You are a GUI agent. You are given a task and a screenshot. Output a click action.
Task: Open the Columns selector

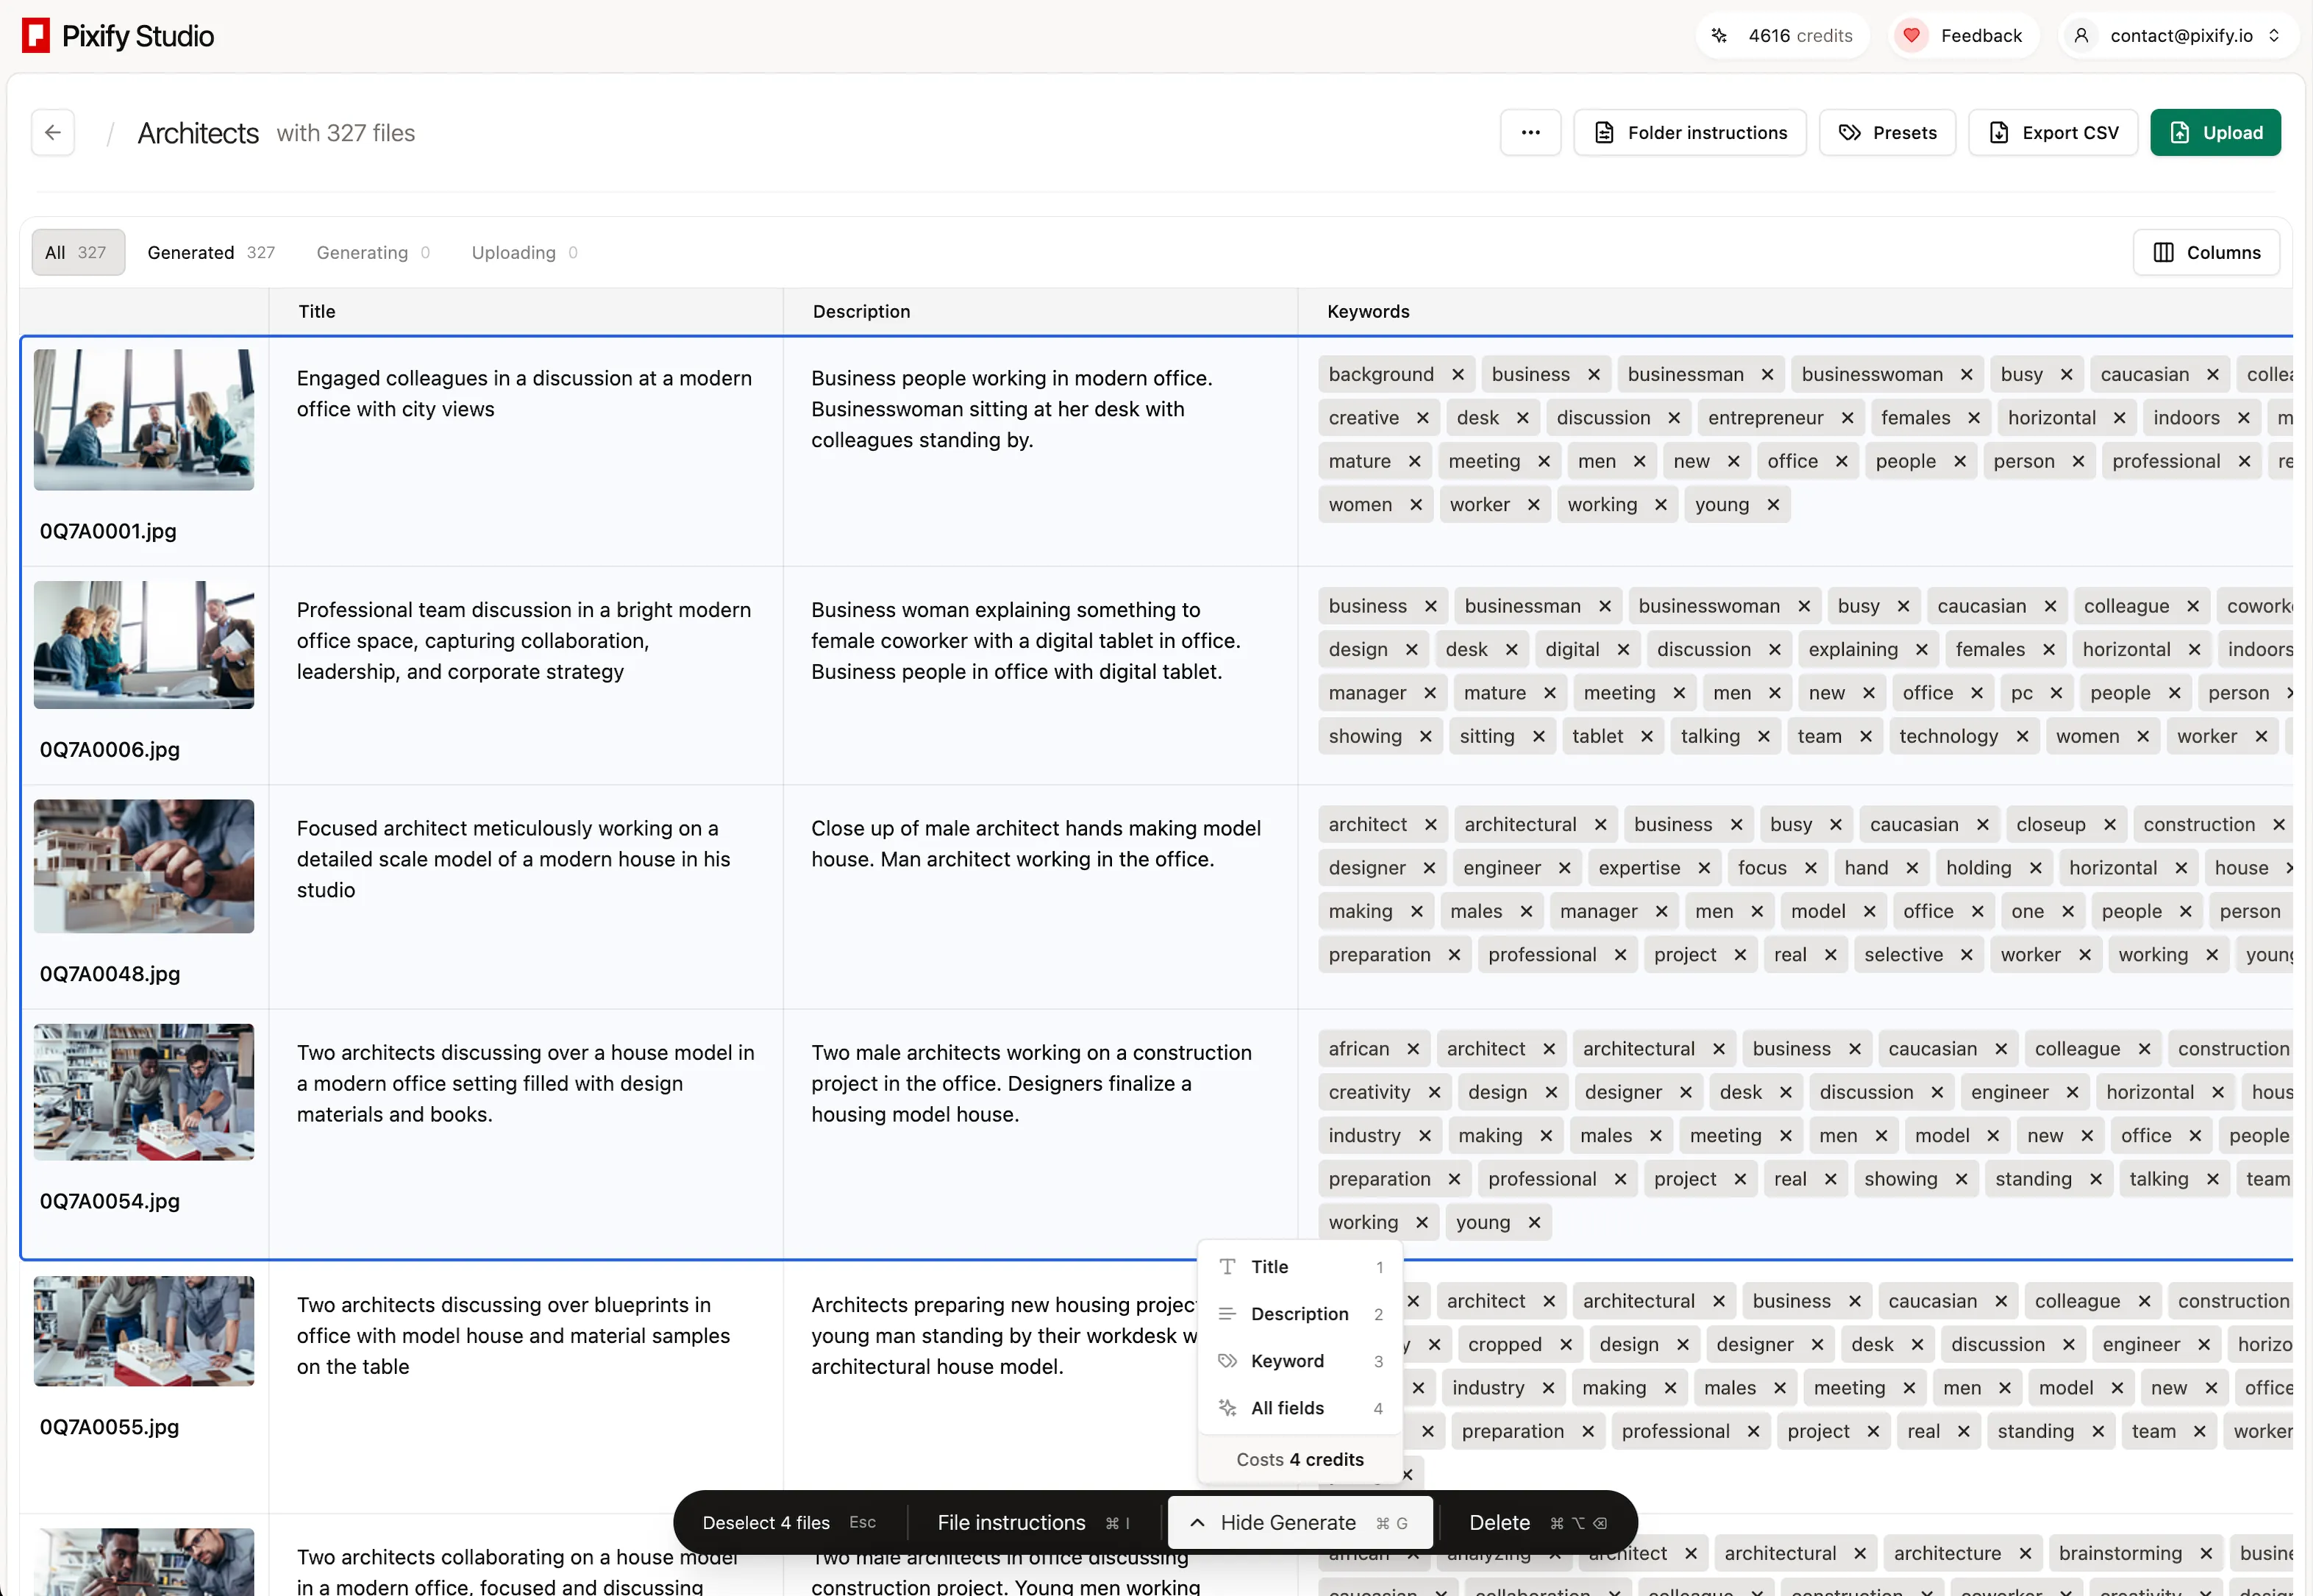[x=2206, y=252]
